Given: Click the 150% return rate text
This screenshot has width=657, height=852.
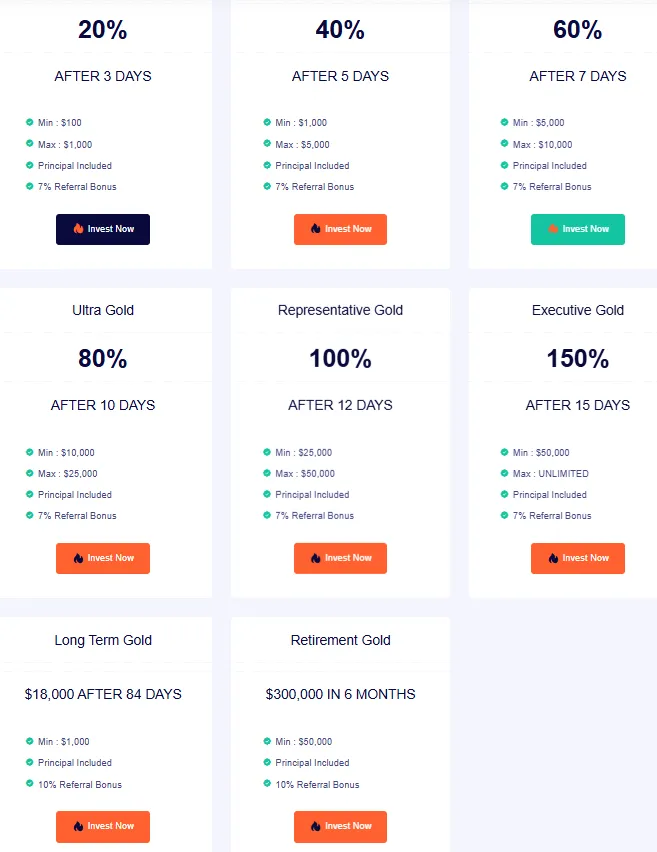Looking at the screenshot, I should 578,358.
